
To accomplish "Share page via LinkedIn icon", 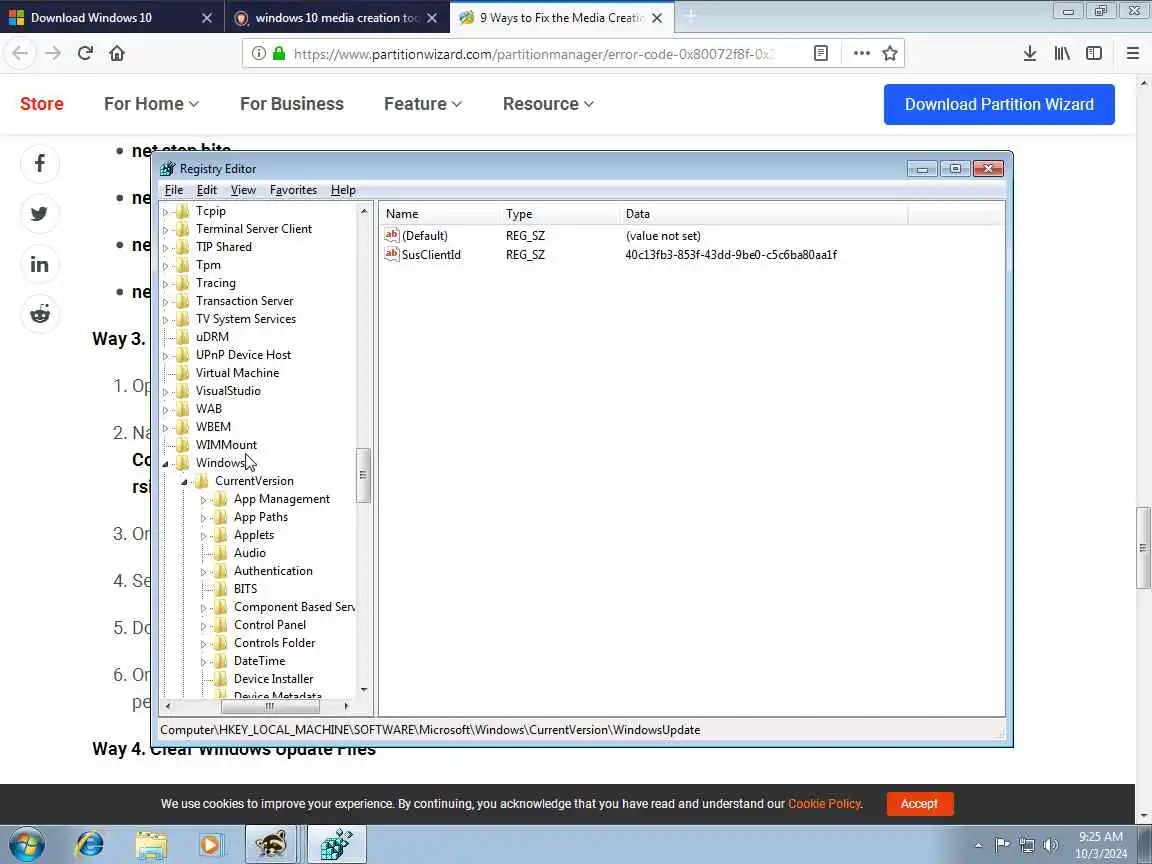I will [x=40, y=264].
